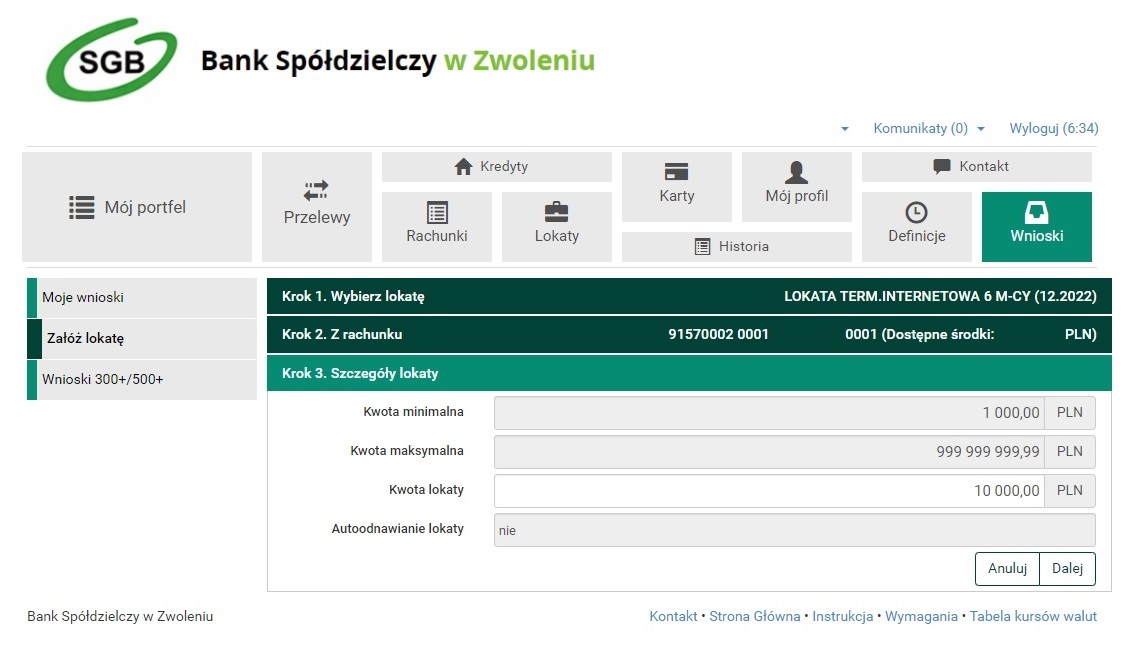
Task: Open the Strona Główna footer link
Action: [x=754, y=617]
